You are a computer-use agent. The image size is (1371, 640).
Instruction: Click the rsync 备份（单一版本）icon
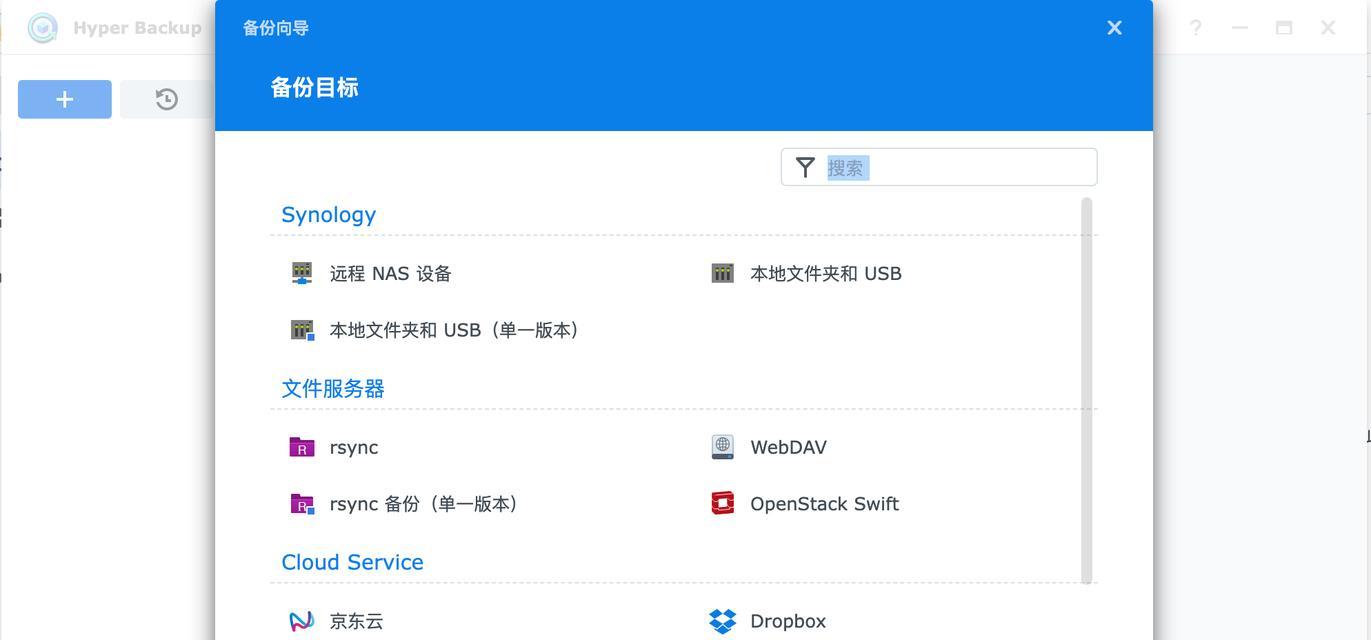pyautogui.click(x=302, y=504)
